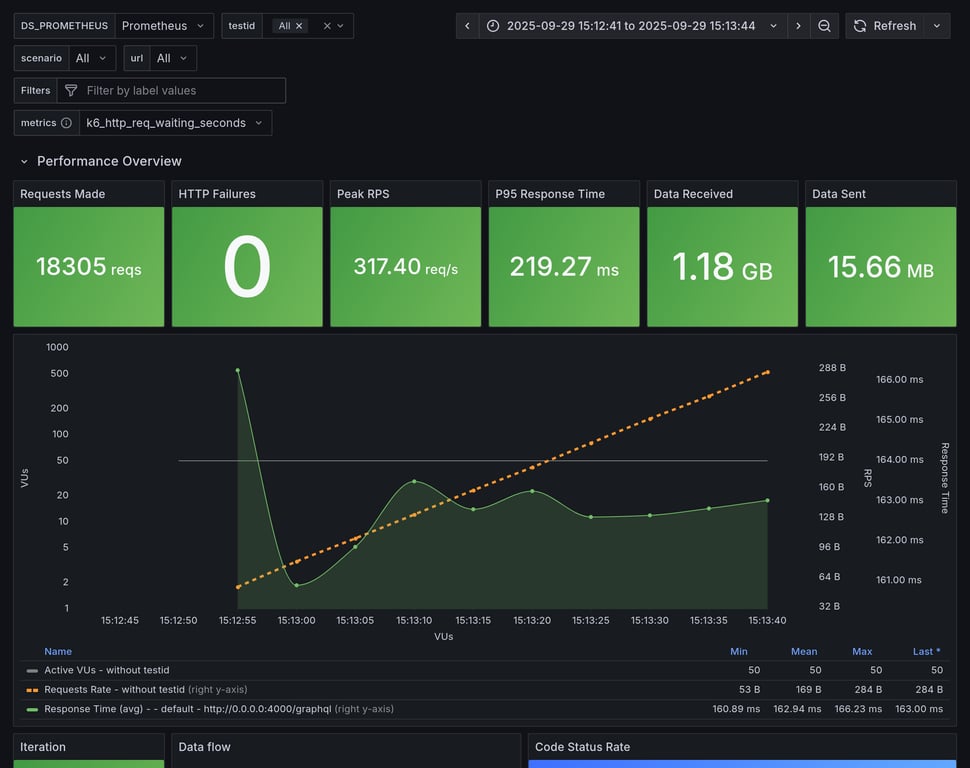The height and width of the screenshot is (768, 970).
Task: Click the Iteration panel title
Action: pos(43,747)
